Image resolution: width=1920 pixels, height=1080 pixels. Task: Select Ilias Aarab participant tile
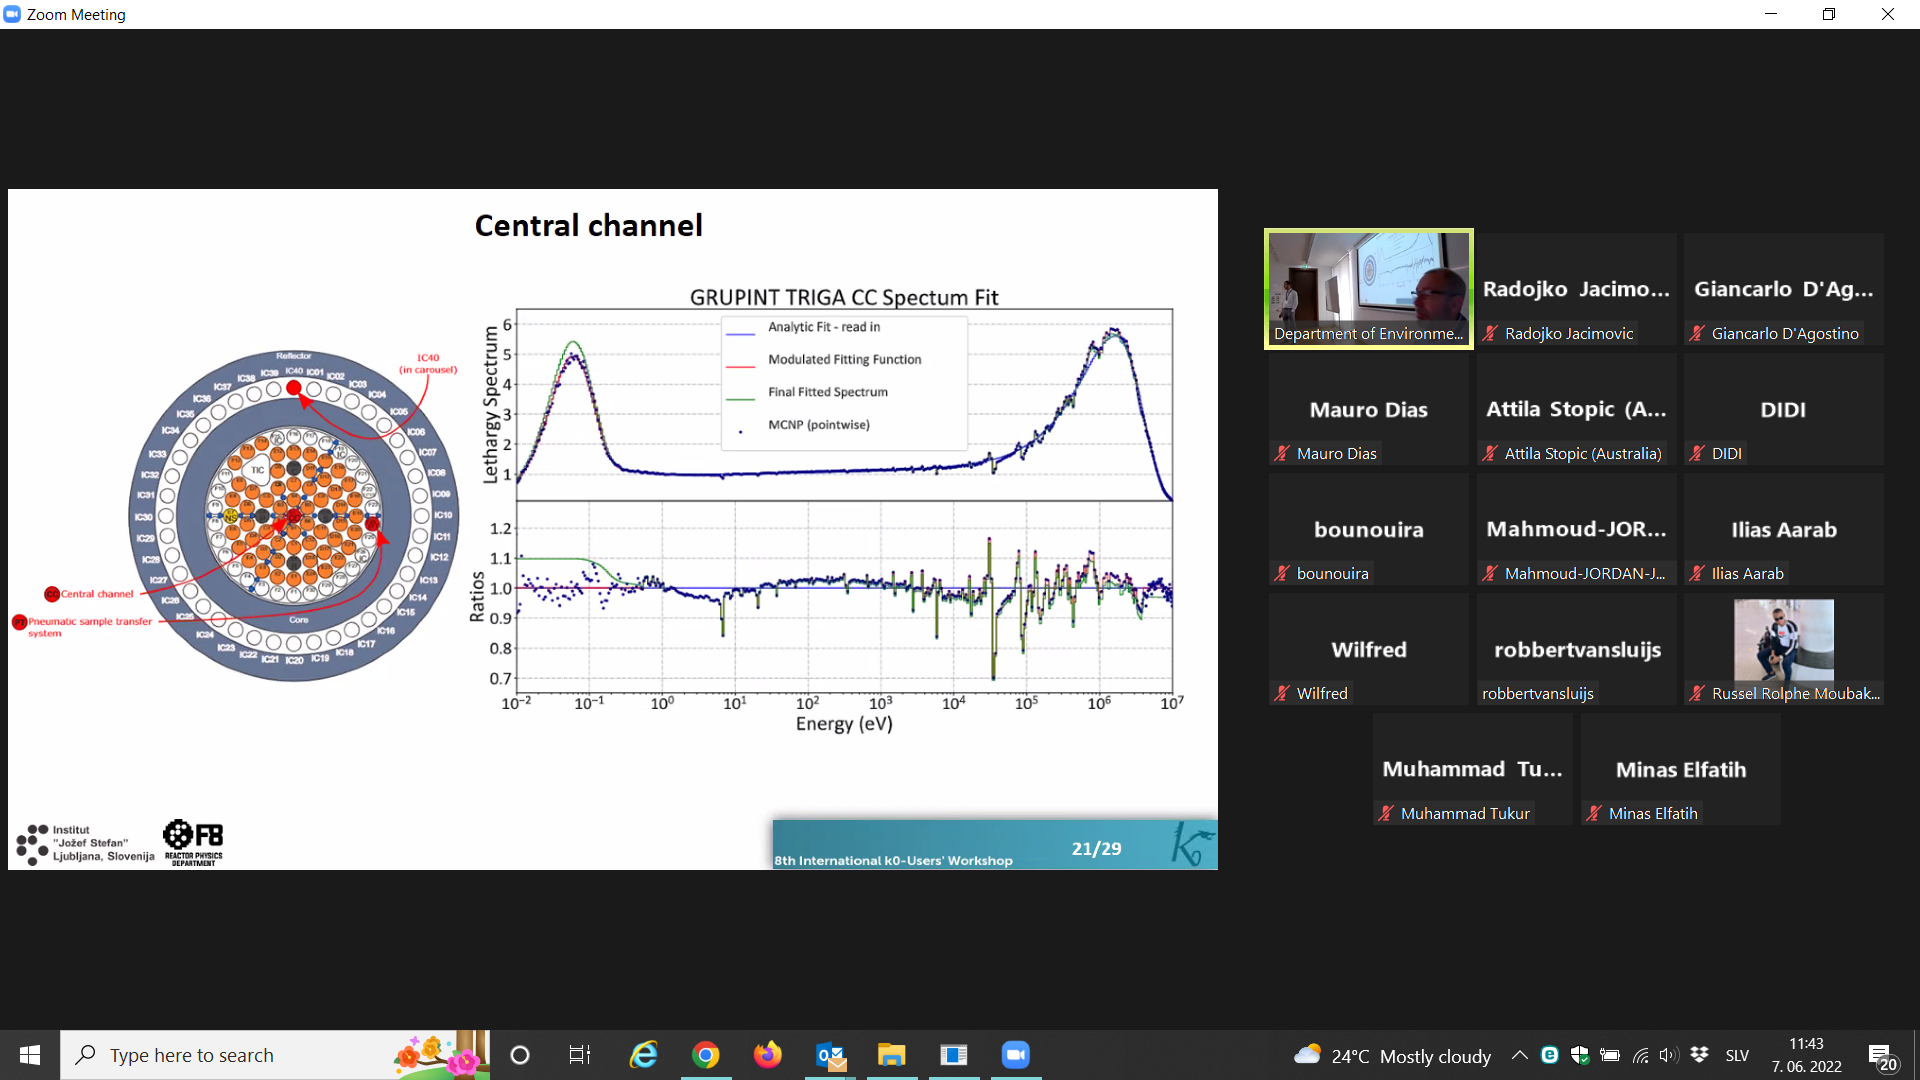click(x=1783, y=529)
